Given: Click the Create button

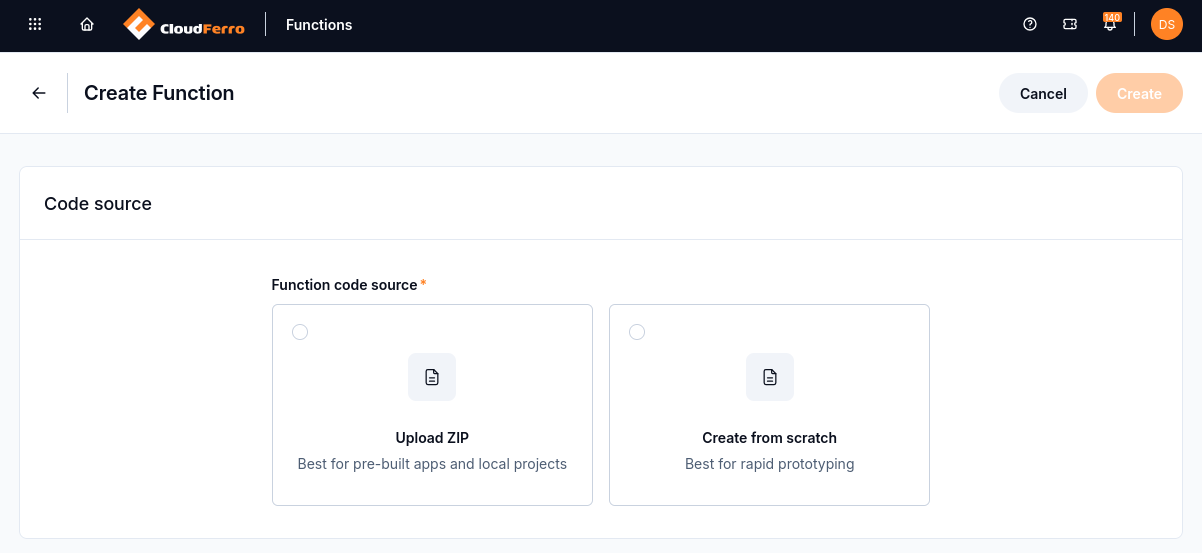Looking at the screenshot, I should click(x=1139, y=93).
